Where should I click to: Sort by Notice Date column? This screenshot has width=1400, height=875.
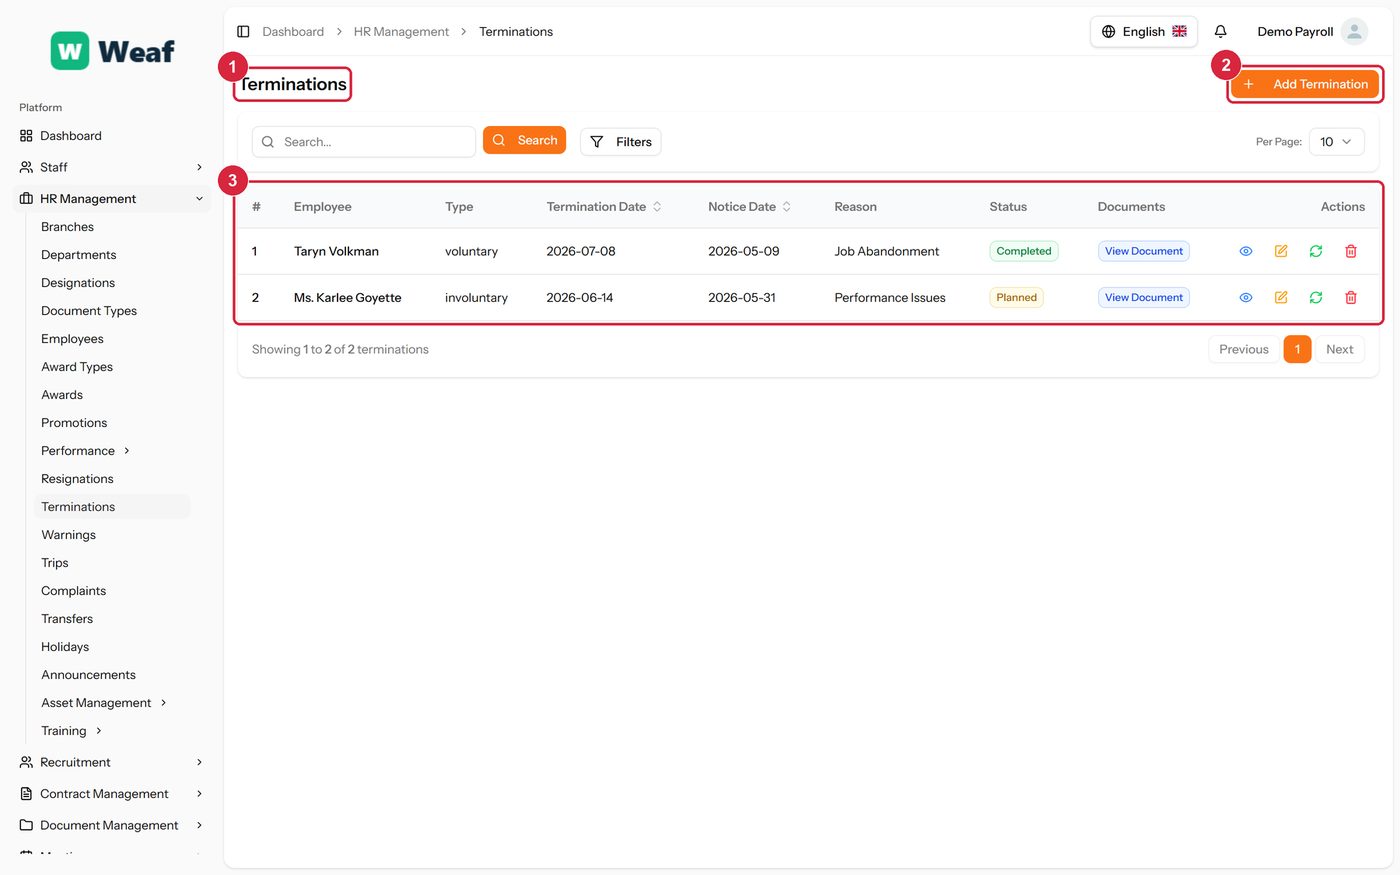pyautogui.click(x=750, y=207)
